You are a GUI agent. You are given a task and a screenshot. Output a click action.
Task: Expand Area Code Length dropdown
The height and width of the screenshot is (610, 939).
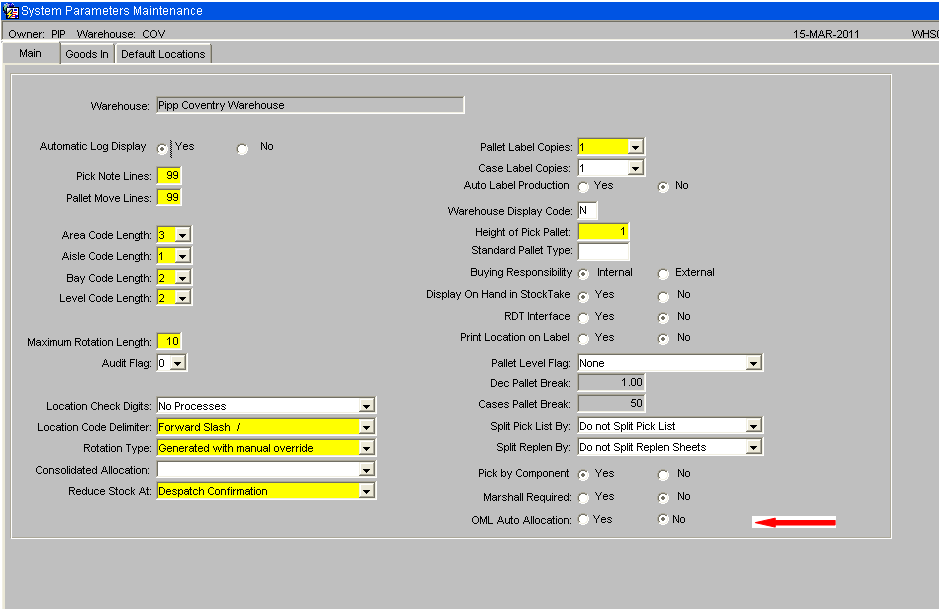tap(183, 235)
